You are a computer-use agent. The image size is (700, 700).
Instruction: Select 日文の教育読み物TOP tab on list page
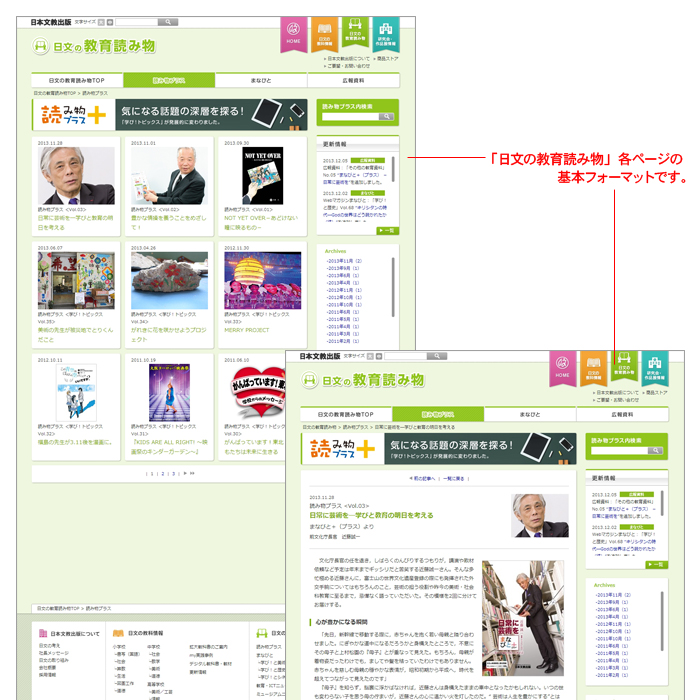pyautogui.click(x=77, y=80)
